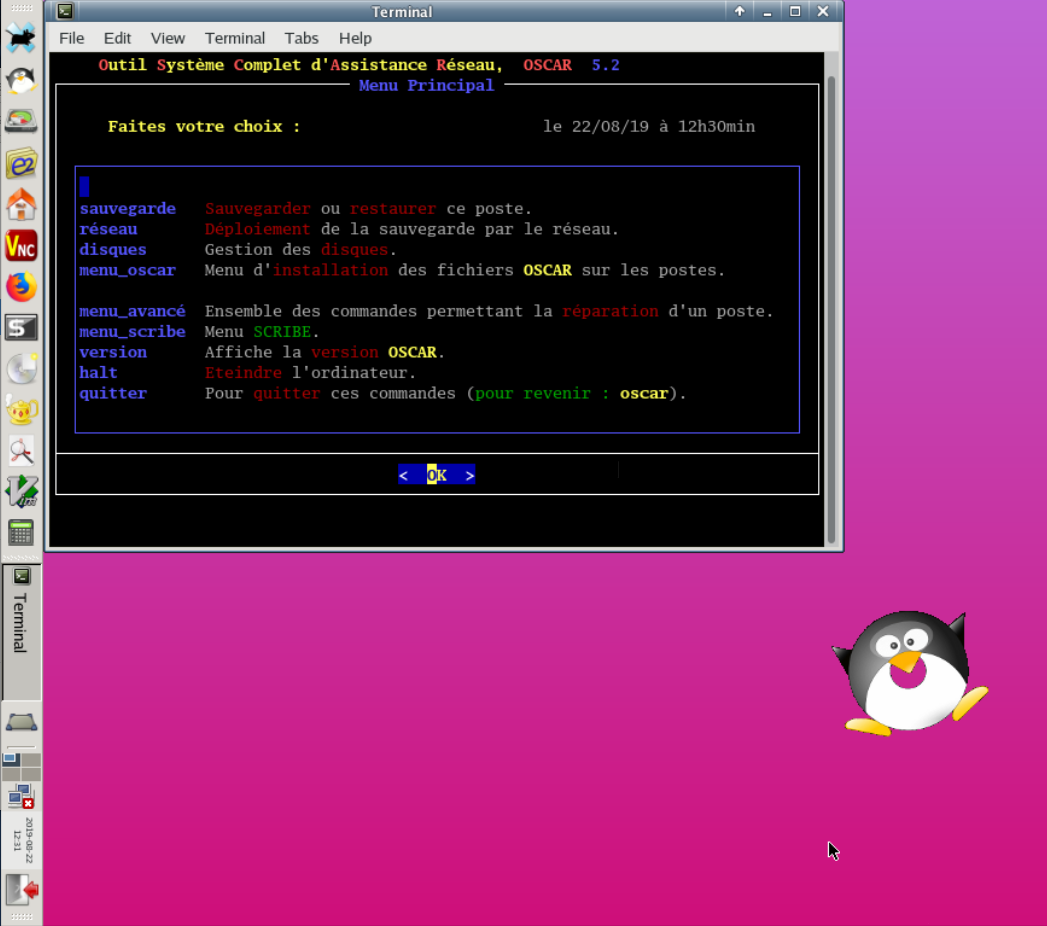Screen dimensions: 1047x926
Task: Choose the menu_avancé option
Action: pos(132,311)
